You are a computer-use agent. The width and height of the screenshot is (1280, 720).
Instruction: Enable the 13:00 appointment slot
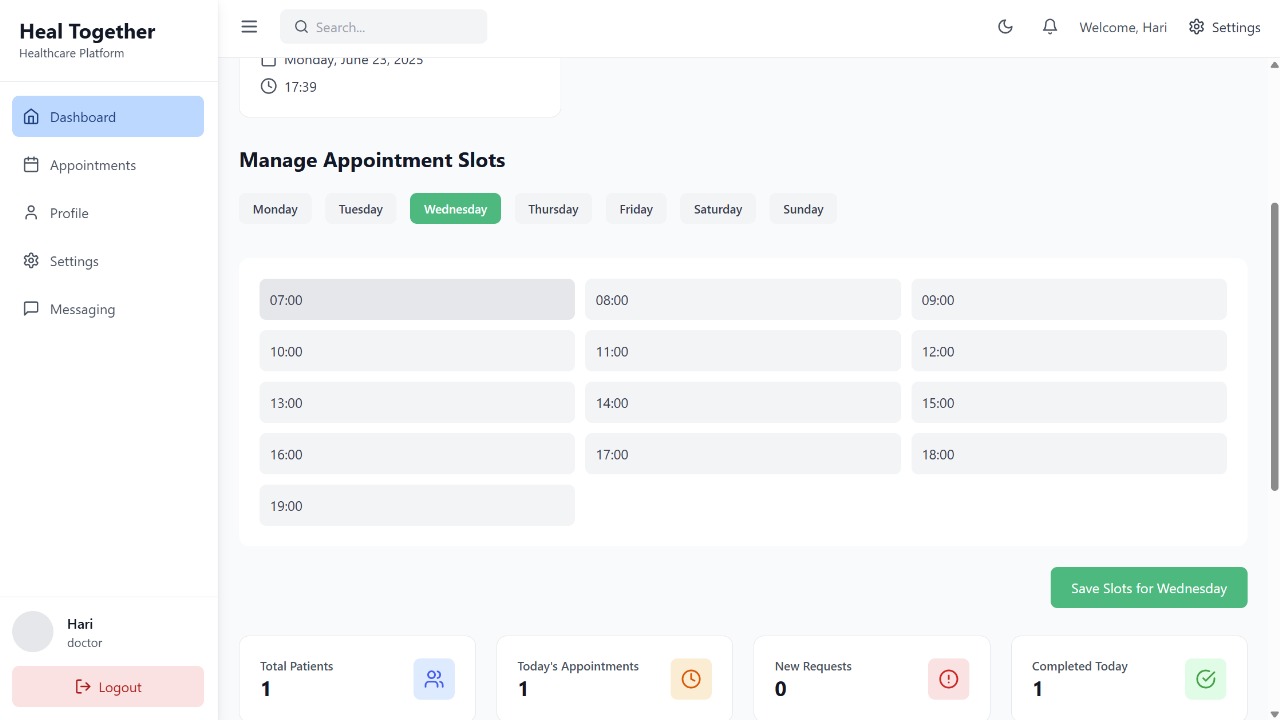pos(416,402)
